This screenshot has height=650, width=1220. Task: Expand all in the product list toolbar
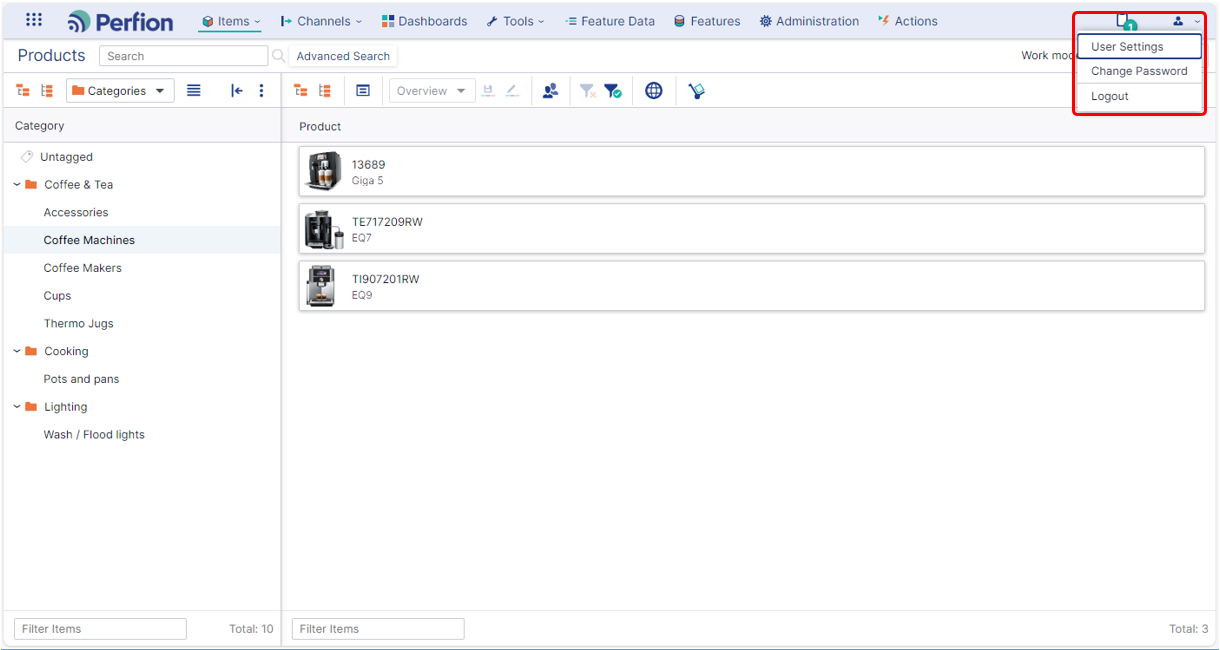(x=325, y=91)
